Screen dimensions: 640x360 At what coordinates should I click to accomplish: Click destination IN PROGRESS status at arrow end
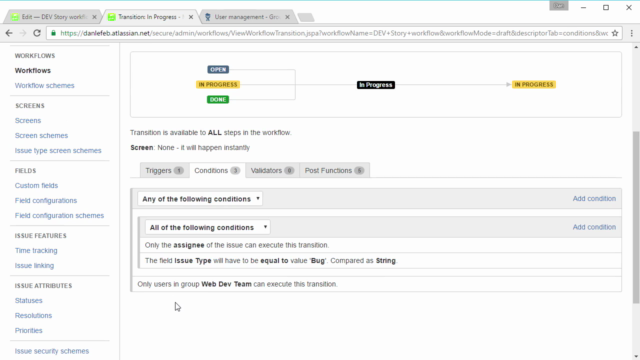pyautogui.click(x=534, y=84)
